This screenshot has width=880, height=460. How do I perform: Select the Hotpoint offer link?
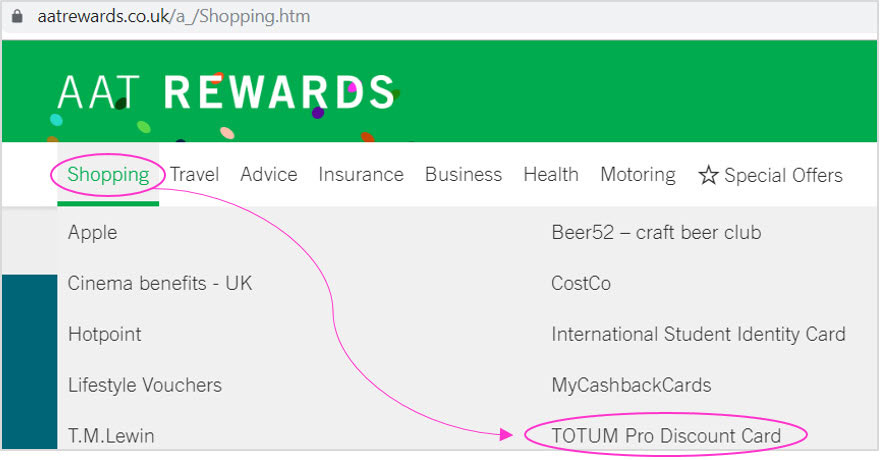pyautogui.click(x=104, y=334)
